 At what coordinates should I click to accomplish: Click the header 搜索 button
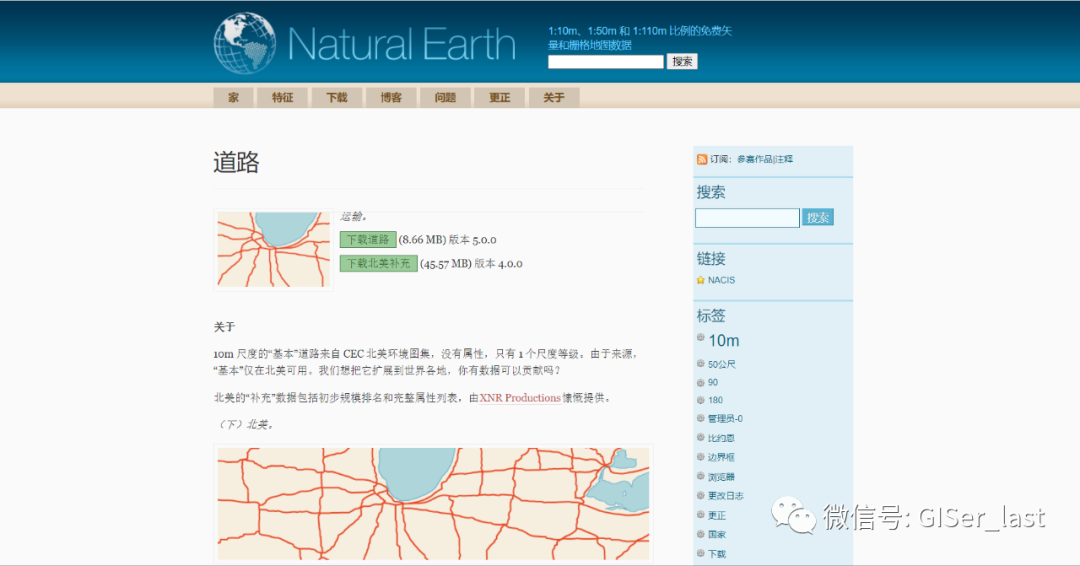682,62
